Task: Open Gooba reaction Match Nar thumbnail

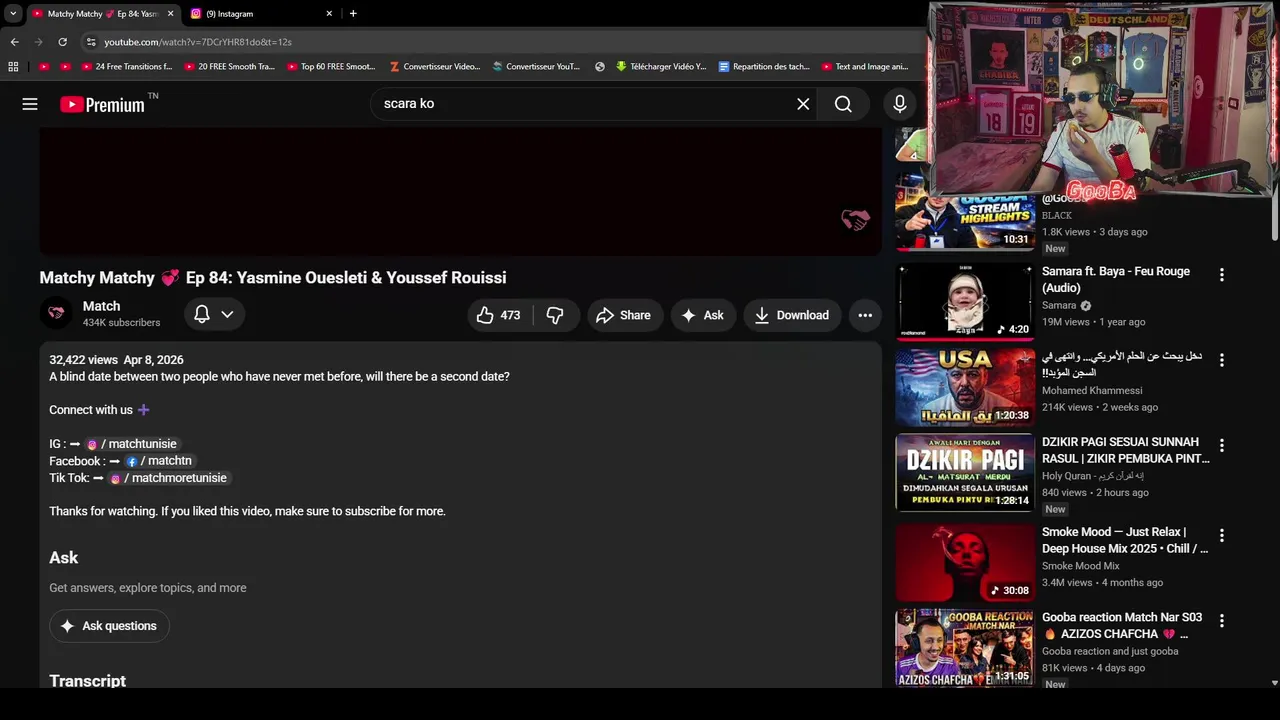Action: click(x=964, y=647)
